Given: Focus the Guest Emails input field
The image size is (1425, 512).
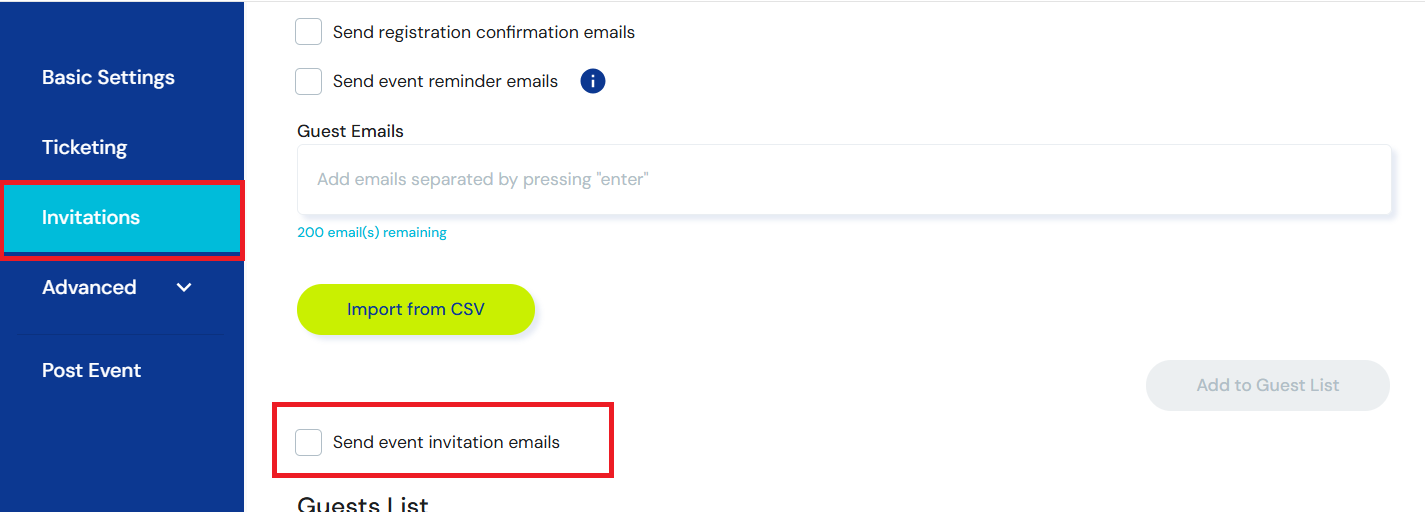Looking at the screenshot, I should tap(843, 180).
